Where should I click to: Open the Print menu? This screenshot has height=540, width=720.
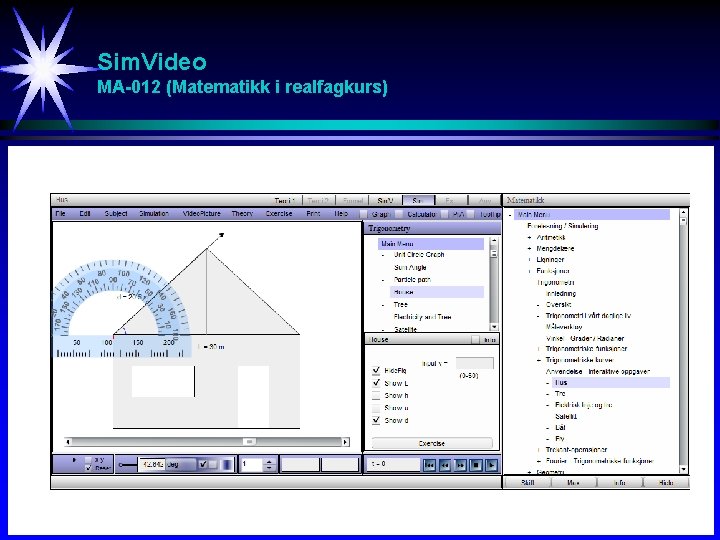coord(313,214)
